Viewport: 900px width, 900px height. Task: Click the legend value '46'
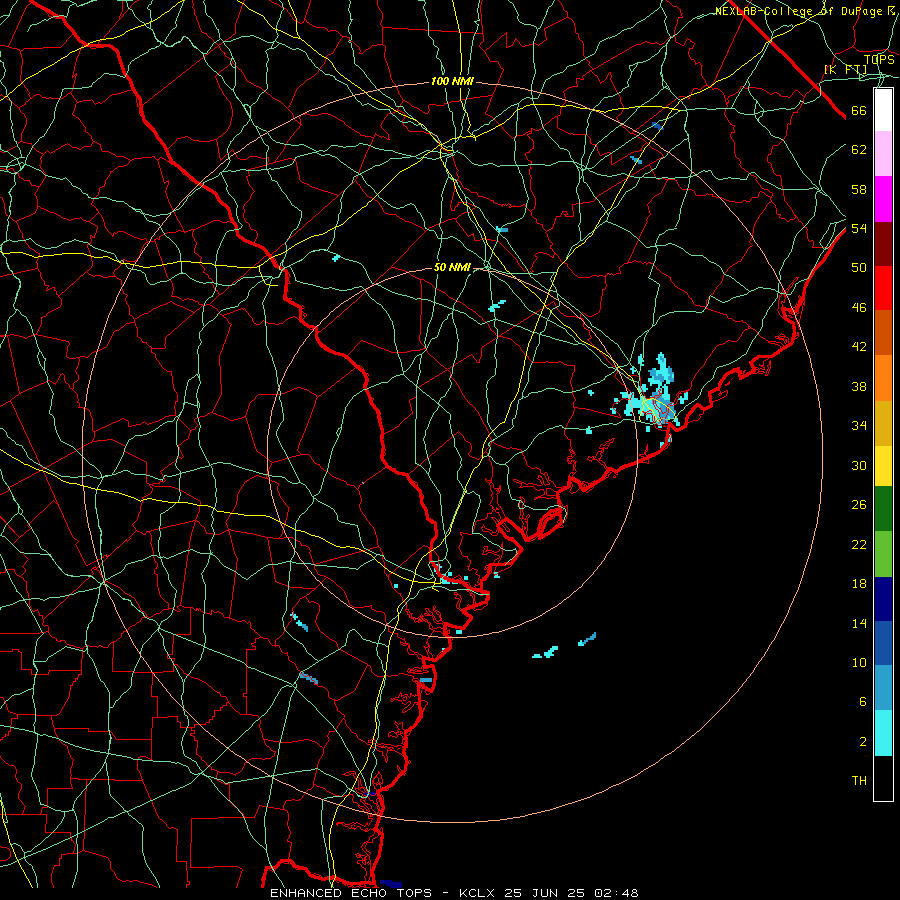pyautogui.click(x=859, y=308)
